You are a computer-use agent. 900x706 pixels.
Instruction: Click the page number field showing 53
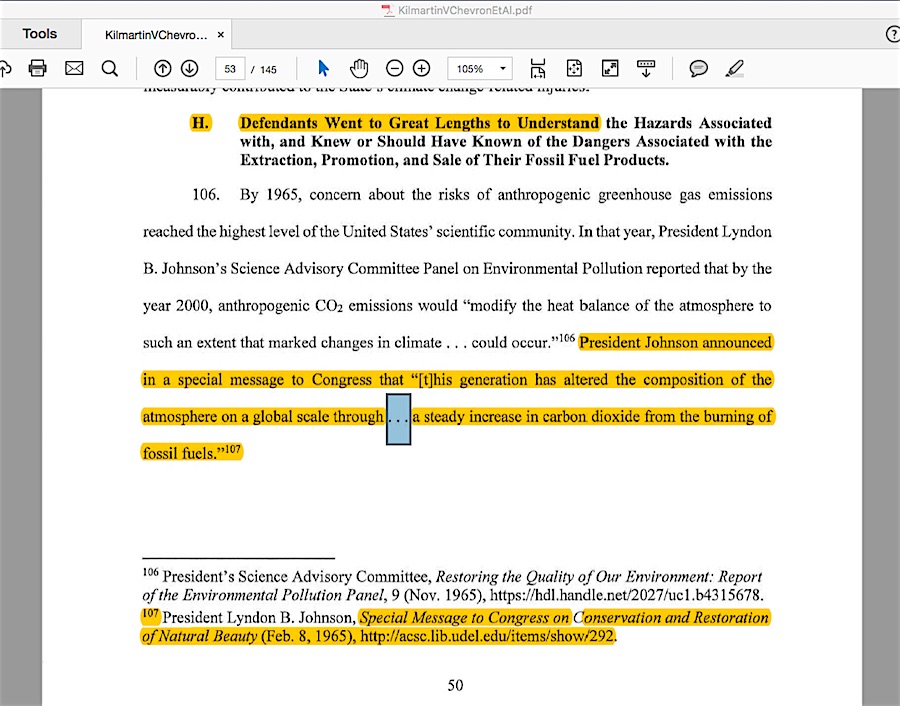pyautogui.click(x=230, y=69)
